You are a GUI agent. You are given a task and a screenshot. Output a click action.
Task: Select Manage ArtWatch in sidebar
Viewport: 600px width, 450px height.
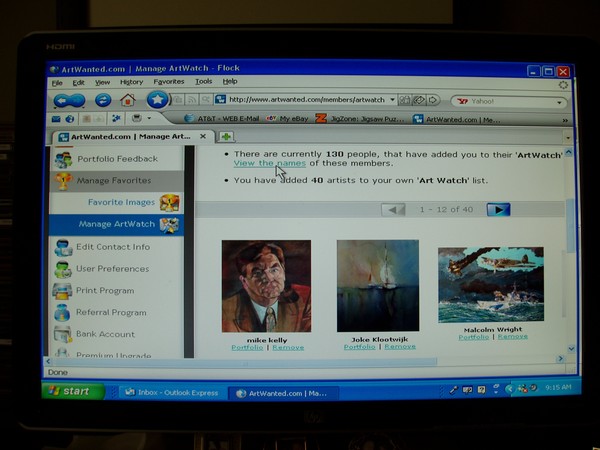(117, 225)
